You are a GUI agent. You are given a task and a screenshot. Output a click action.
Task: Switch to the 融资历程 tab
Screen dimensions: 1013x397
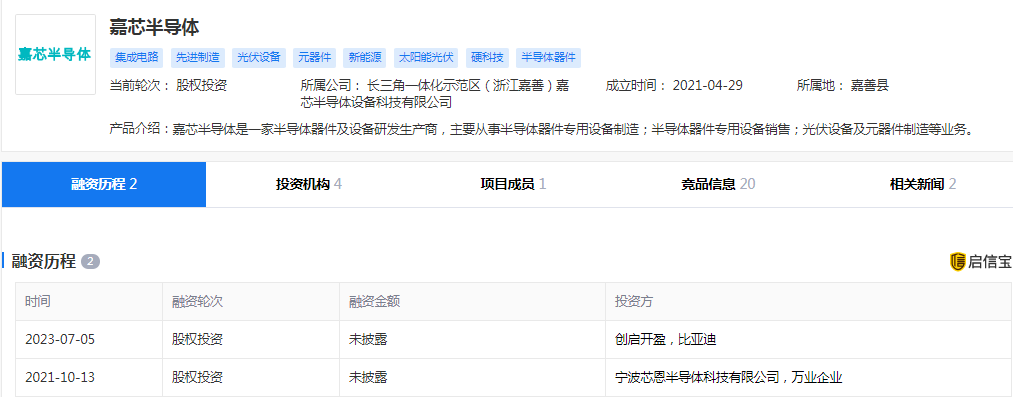tap(104, 185)
